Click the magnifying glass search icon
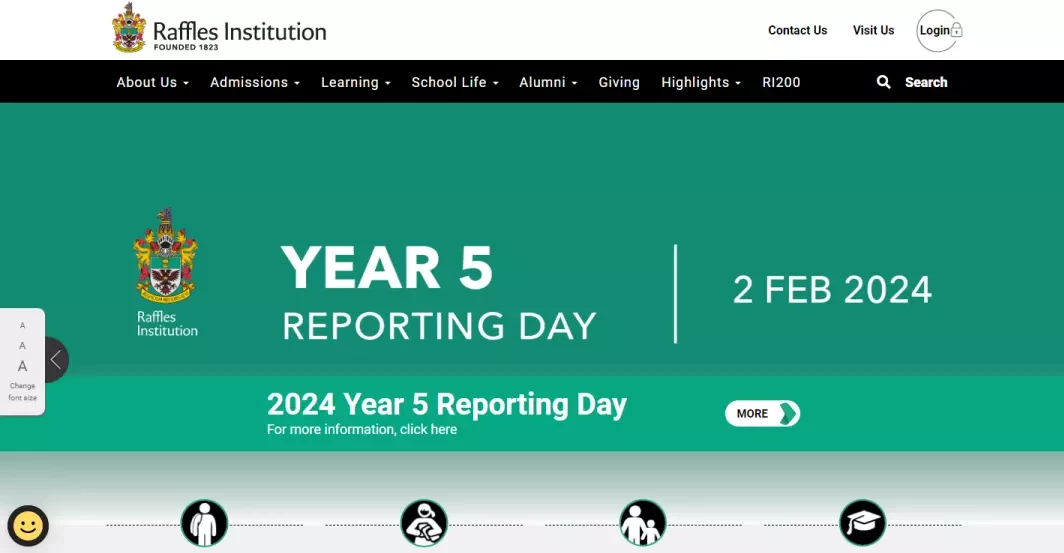The height and width of the screenshot is (553, 1064). pyautogui.click(x=884, y=82)
